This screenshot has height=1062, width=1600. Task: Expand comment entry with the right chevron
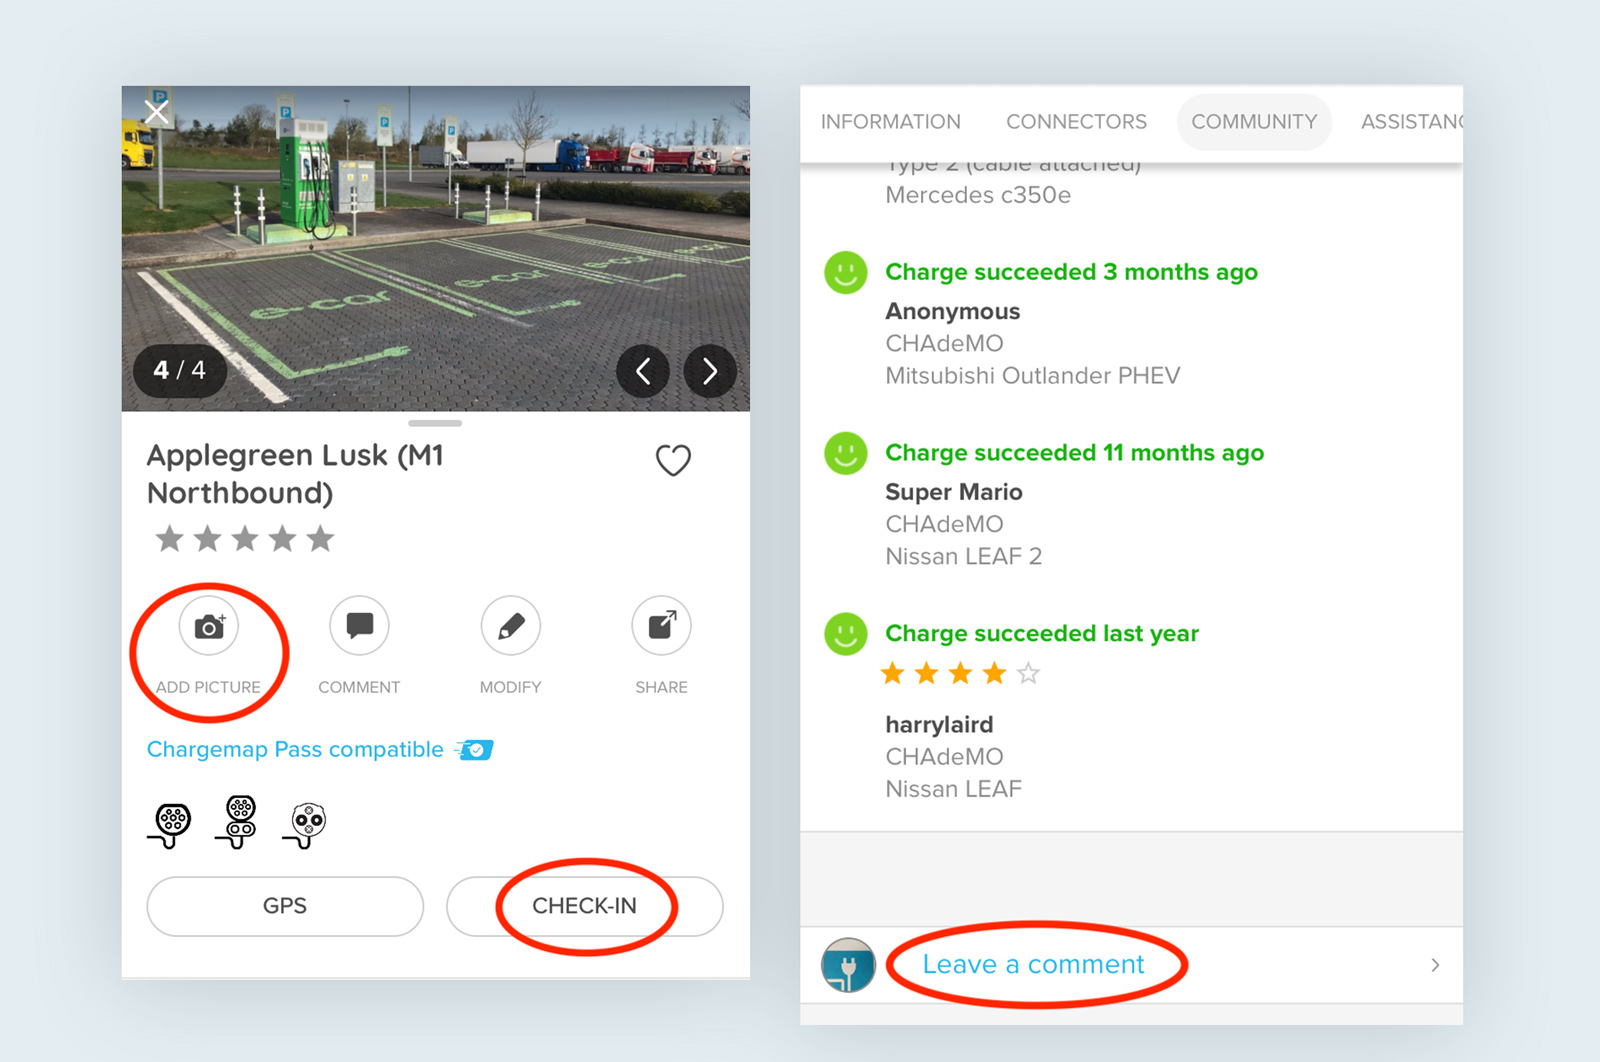pyautogui.click(x=1435, y=965)
